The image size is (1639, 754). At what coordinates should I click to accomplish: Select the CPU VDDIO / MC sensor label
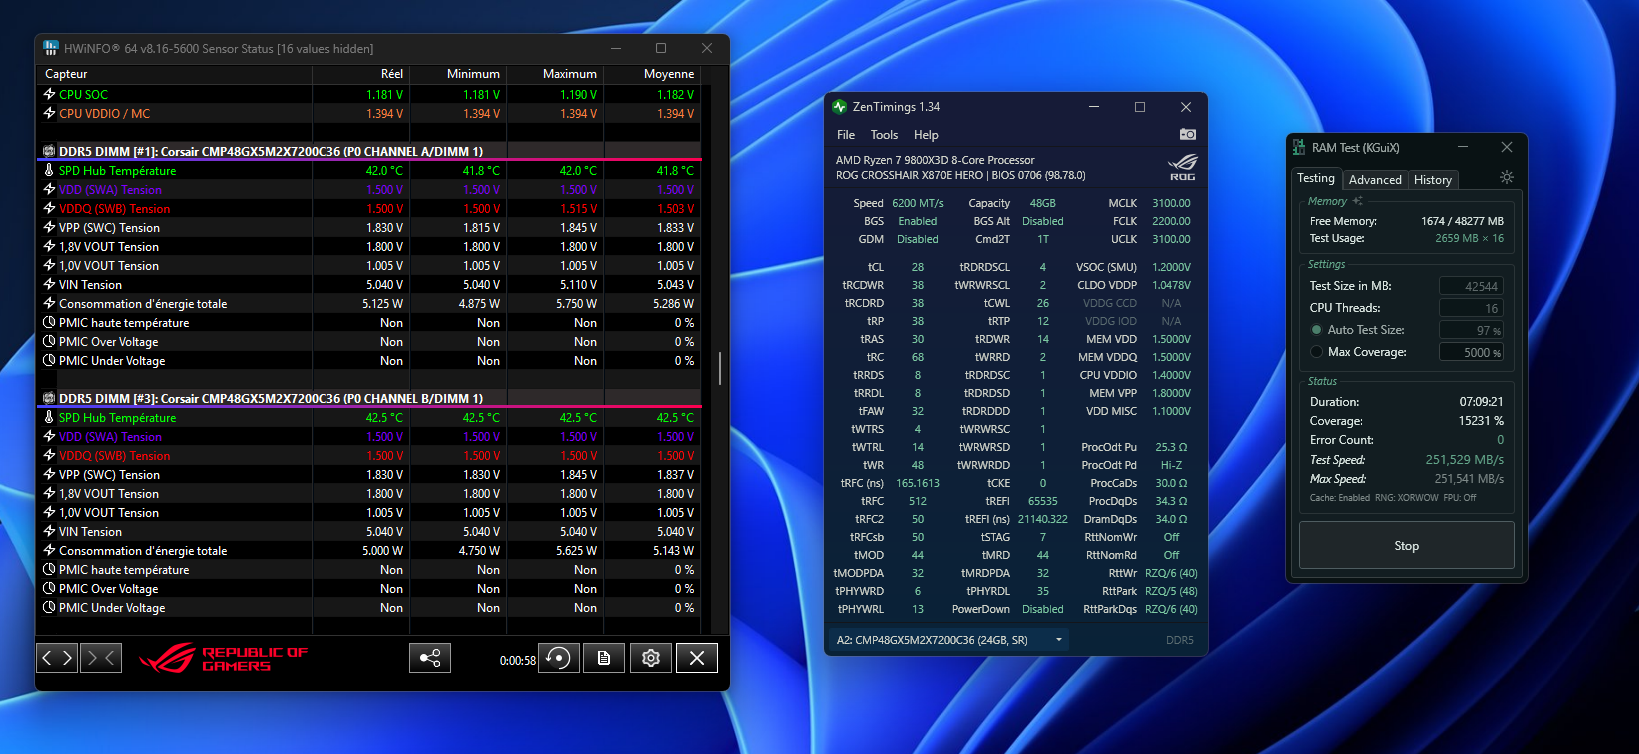click(104, 114)
